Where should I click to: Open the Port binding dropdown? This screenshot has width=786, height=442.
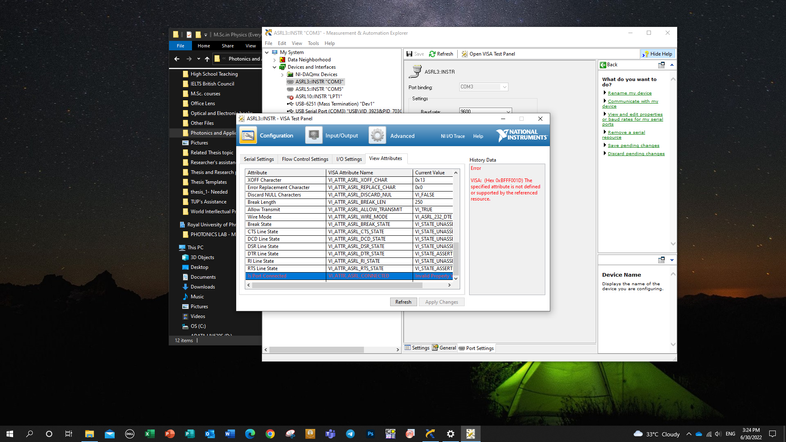click(x=504, y=87)
